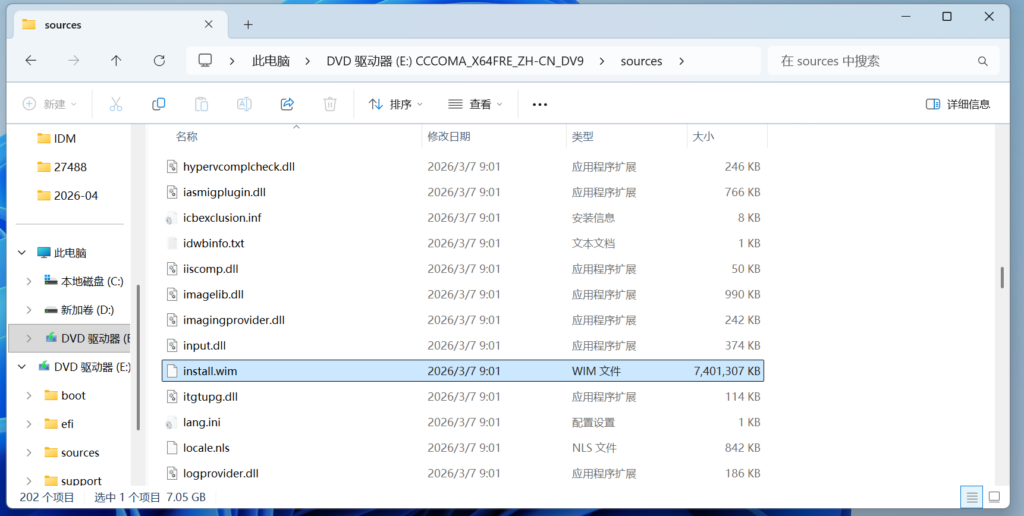Viewport: 1024px width, 516px height.
Task: Click the Delete trash can icon
Action: click(x=330, y=104)
